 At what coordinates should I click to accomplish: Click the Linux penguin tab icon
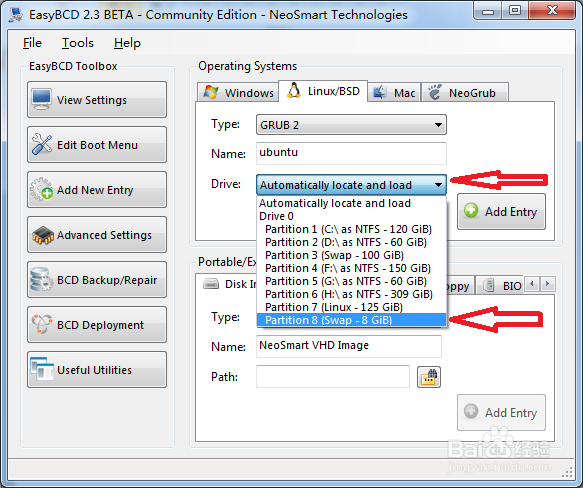294,90
